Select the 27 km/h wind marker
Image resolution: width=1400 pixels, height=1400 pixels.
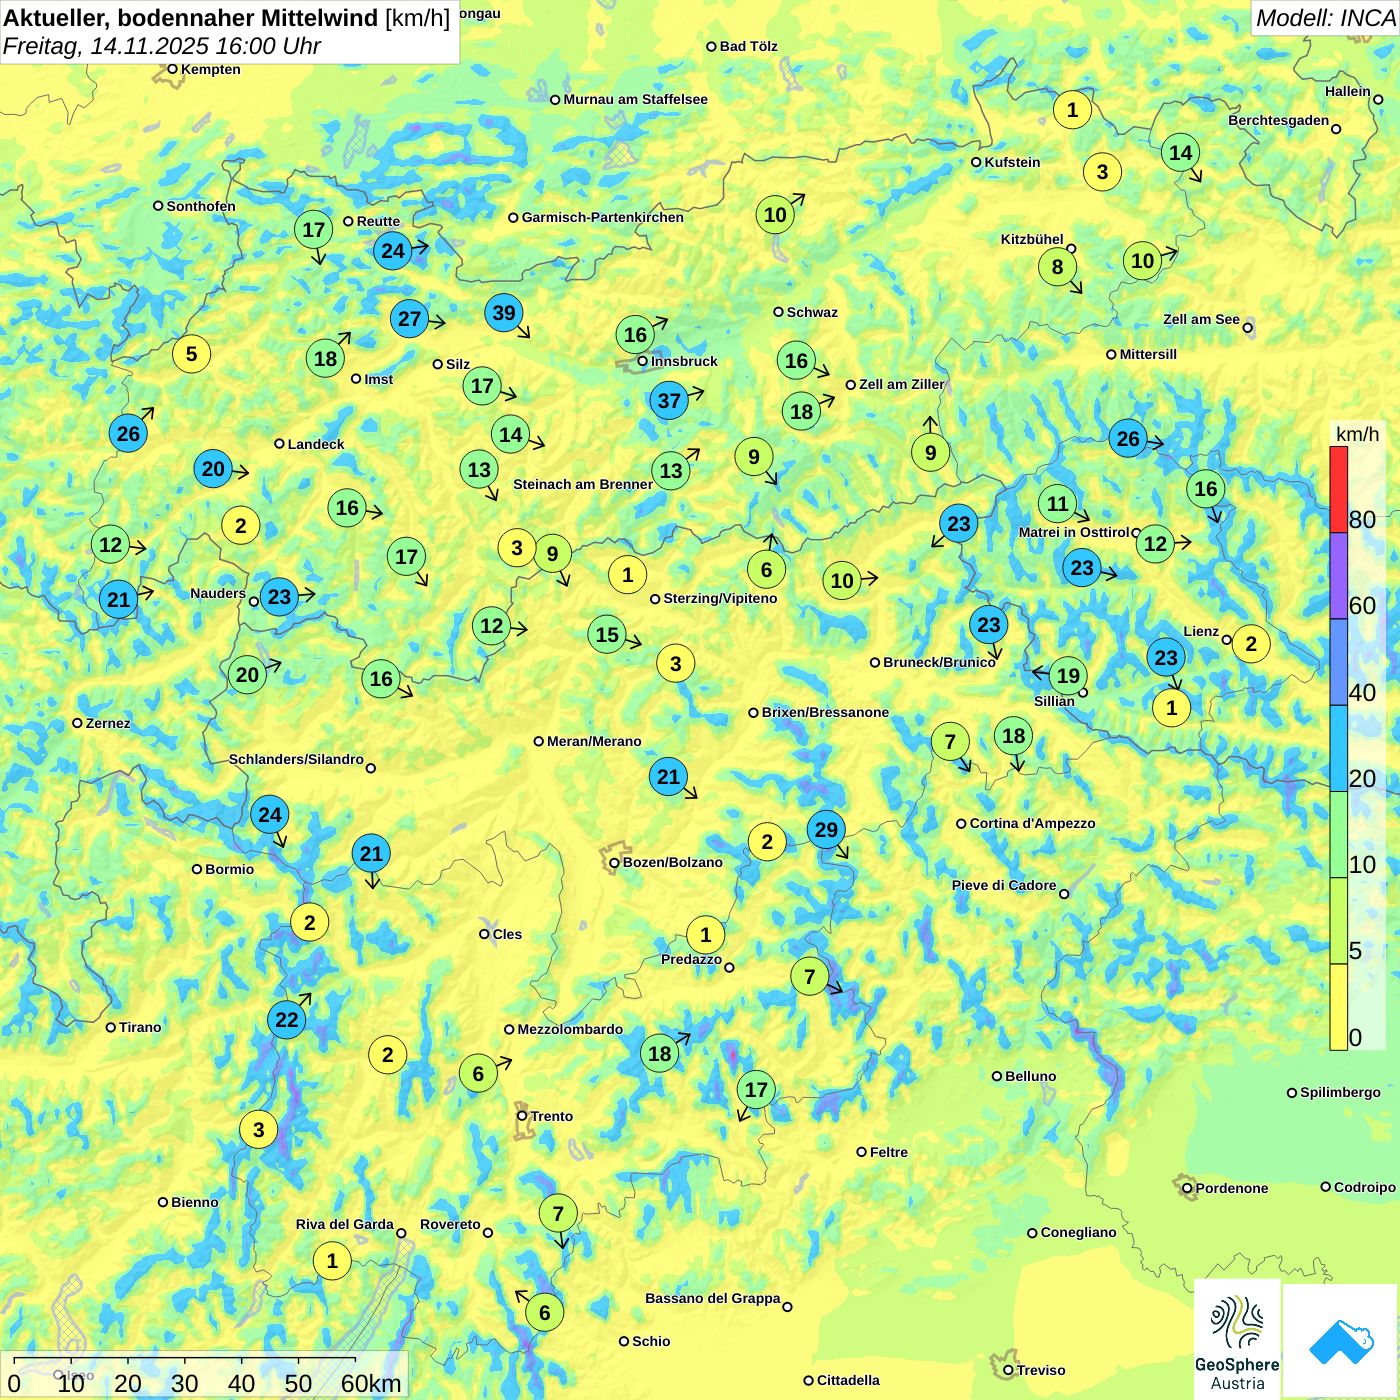[x=409, y=319]
